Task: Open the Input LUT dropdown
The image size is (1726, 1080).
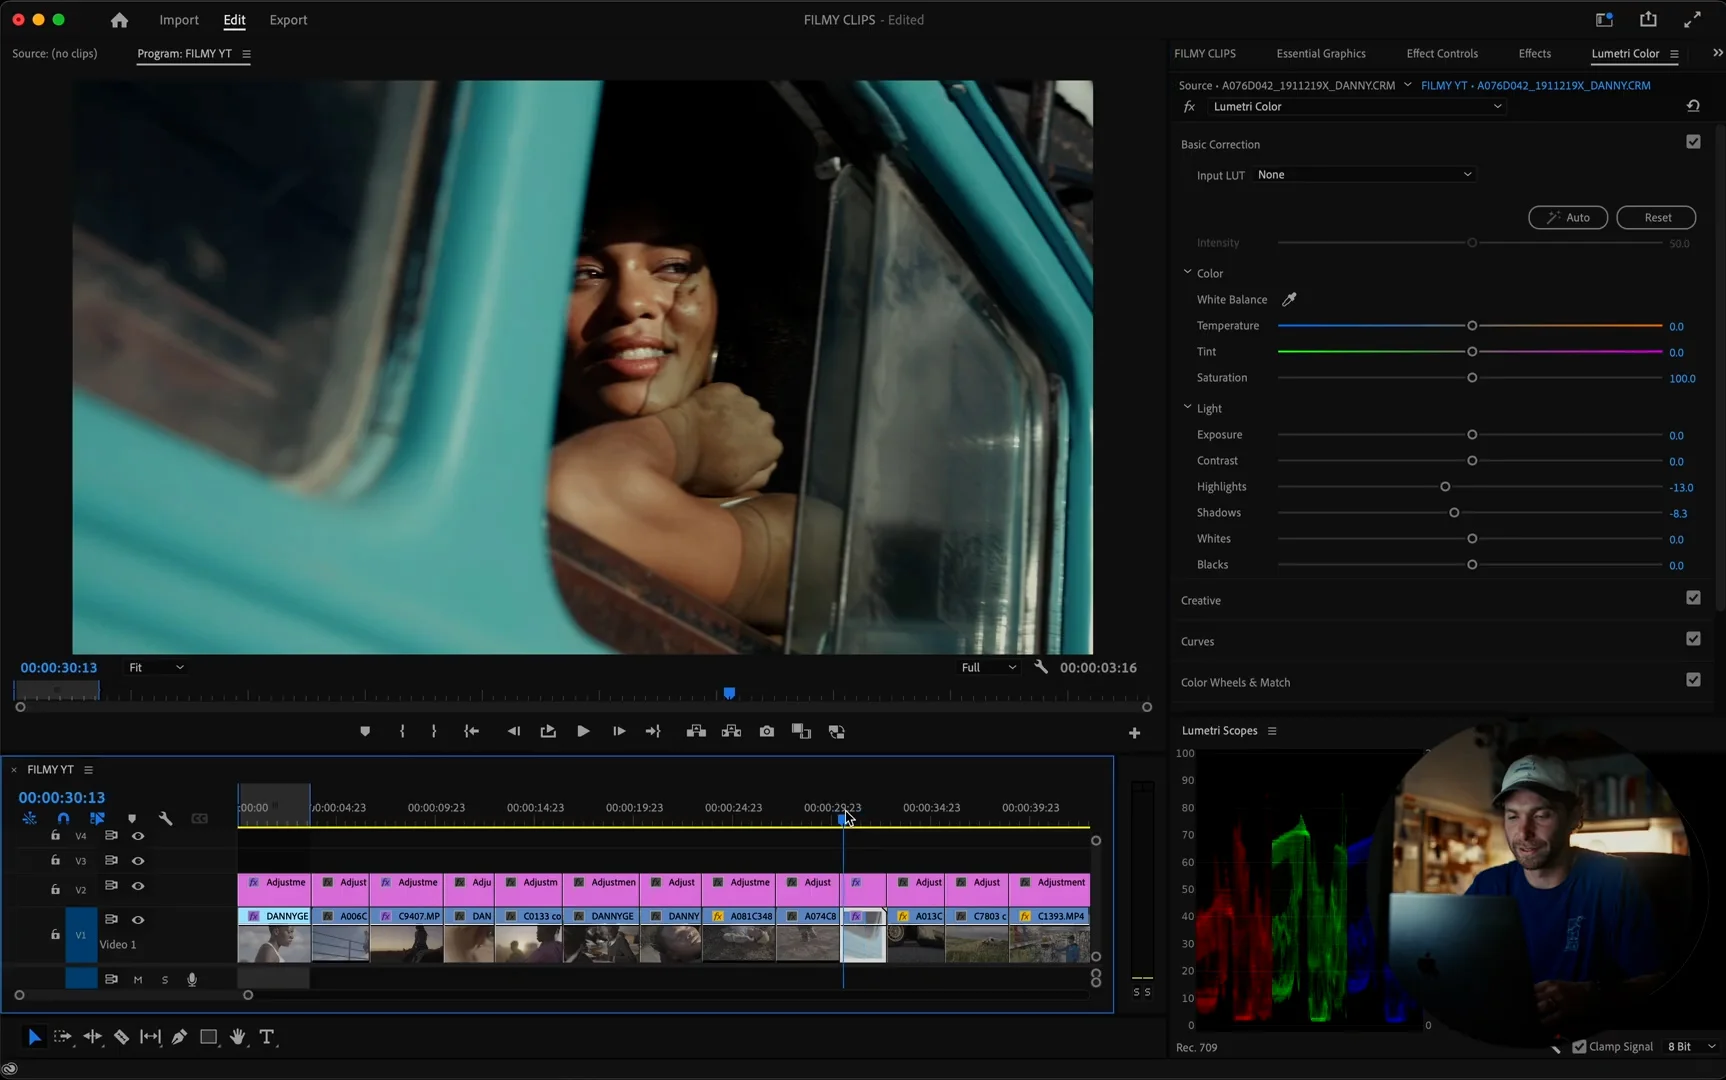Action: [x=1364, y=175]
